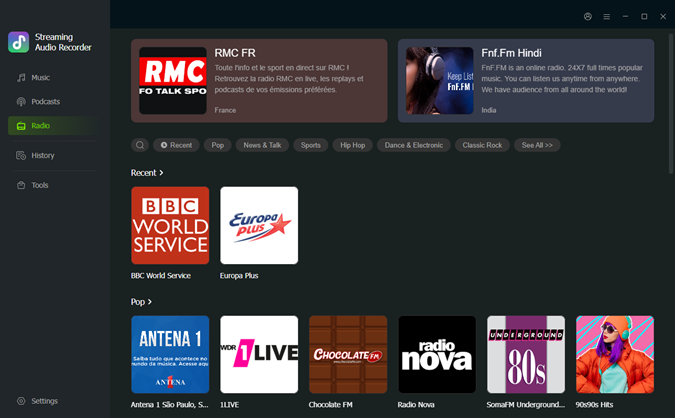This screenshot has height=418, width=675.
Task: Click the Radio Nova label text
Action: pos(416,405)
